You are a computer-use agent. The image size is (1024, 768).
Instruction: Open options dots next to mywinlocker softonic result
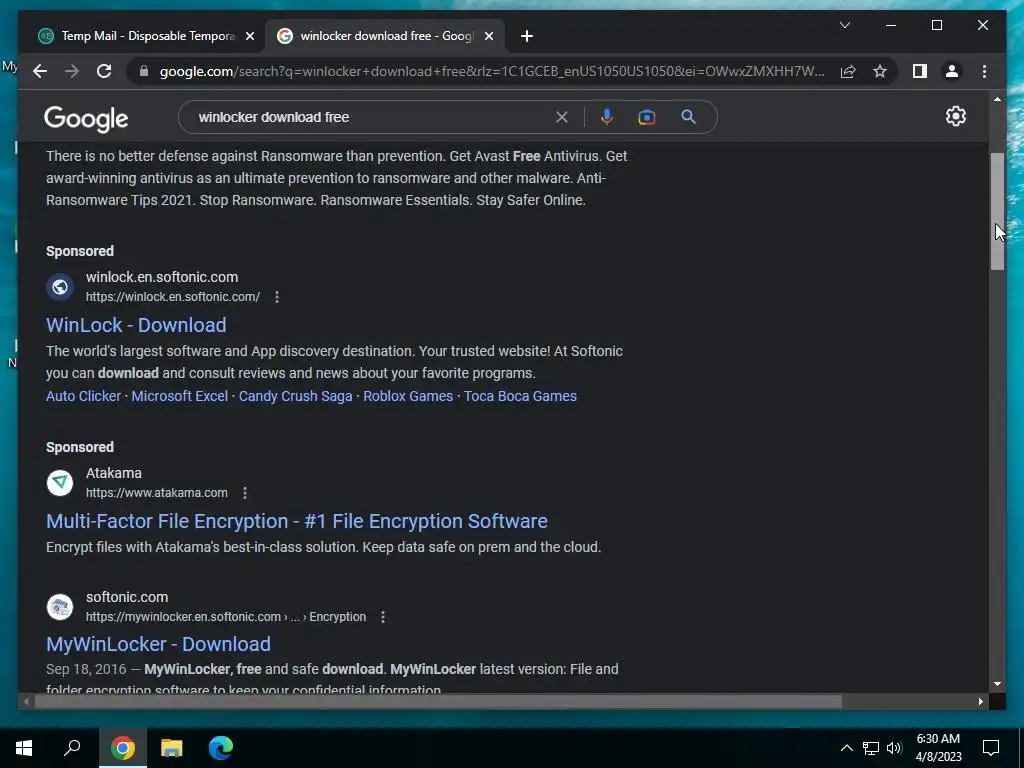point(383,617)
